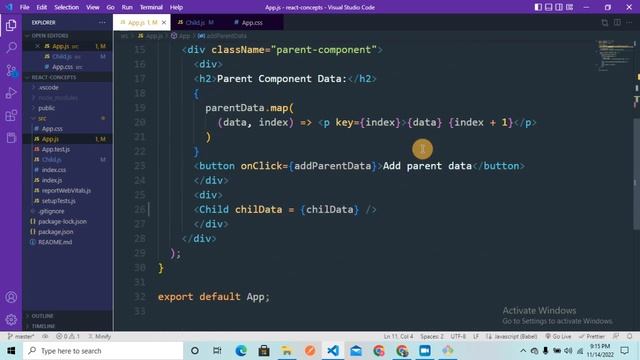
Task: Click Minify in the status bar
Action: 100,336
